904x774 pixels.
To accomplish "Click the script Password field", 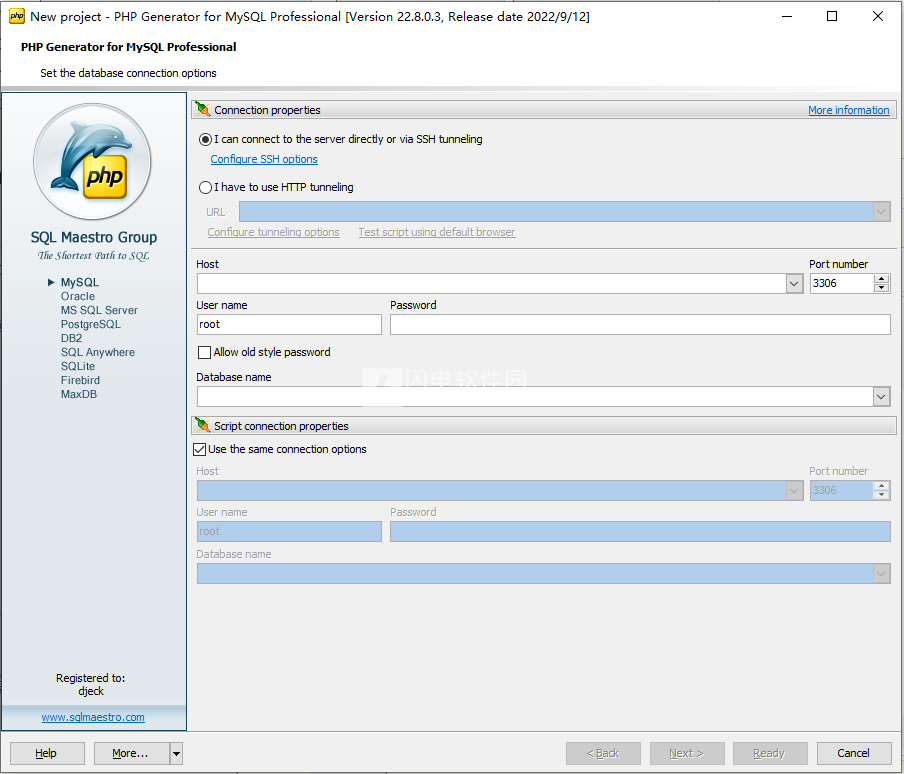I will coord(640,531).
